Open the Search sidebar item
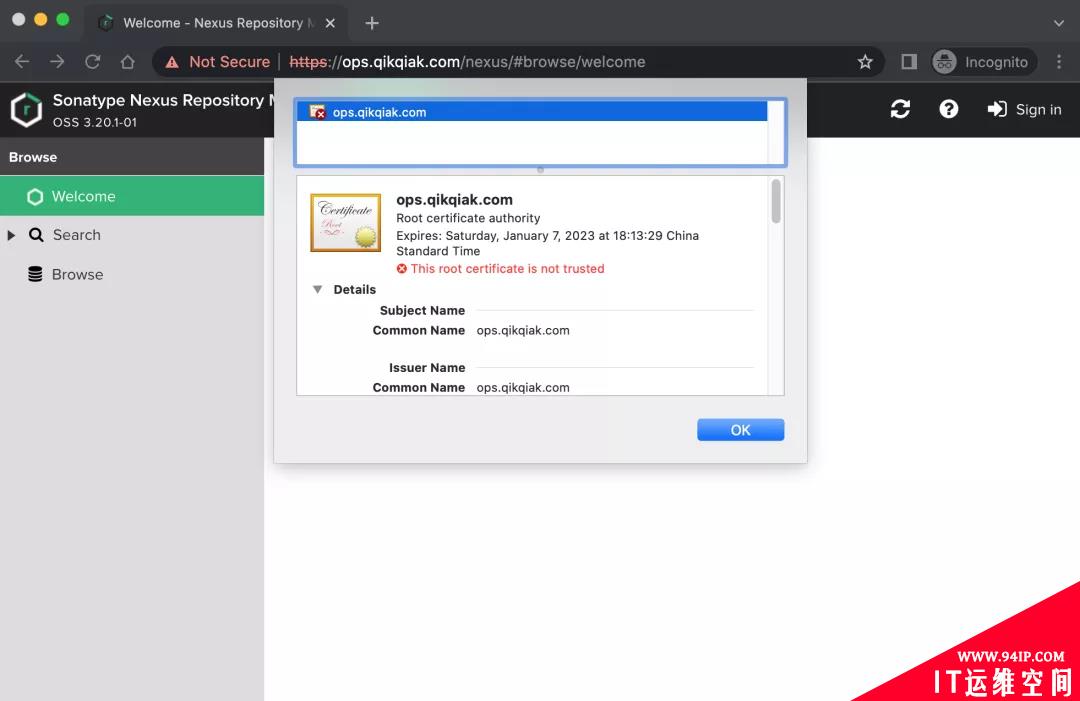The width and height of the screenshot is (1080, 701). pyautogui.click(x=76, y=235)
